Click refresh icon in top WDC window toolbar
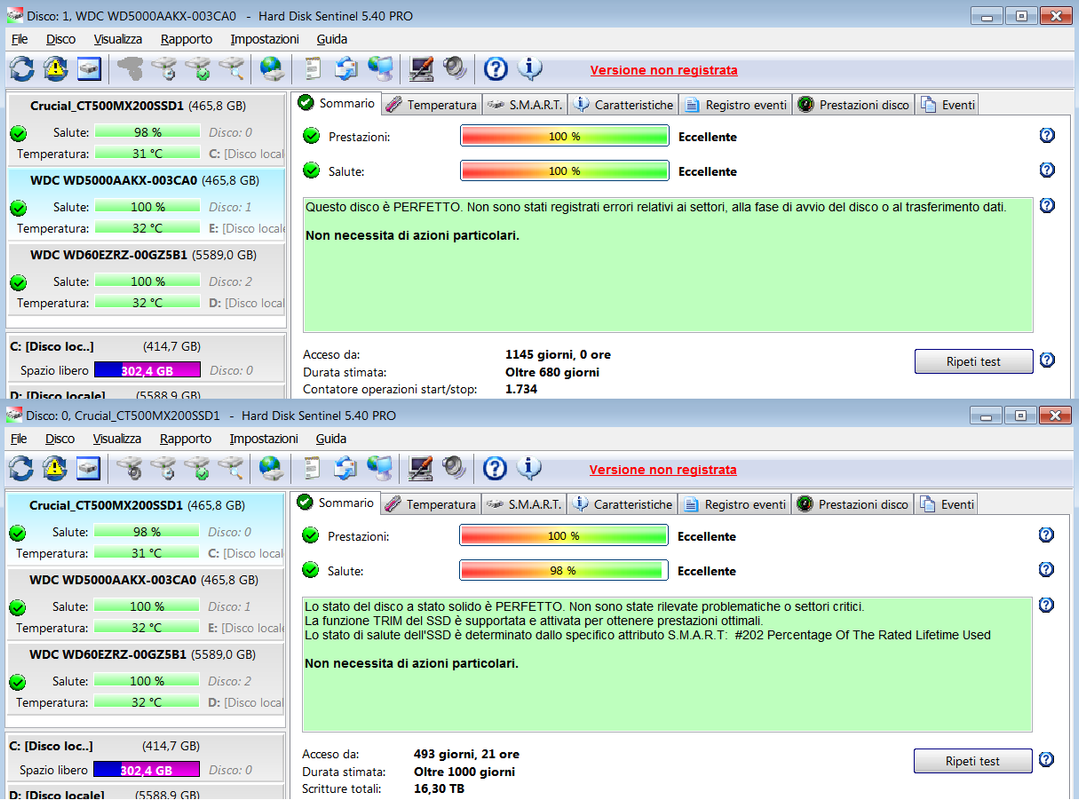Screen dimensions: 1079x800 pos(21,69)
